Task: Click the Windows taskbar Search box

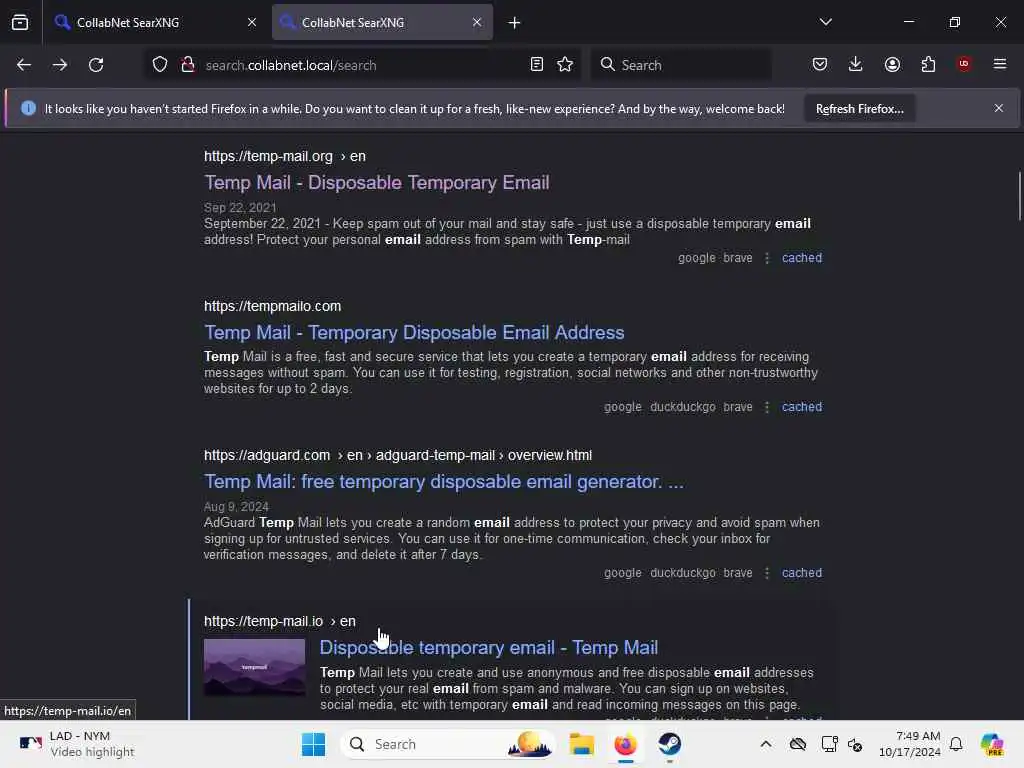Action: coord(448,744)
